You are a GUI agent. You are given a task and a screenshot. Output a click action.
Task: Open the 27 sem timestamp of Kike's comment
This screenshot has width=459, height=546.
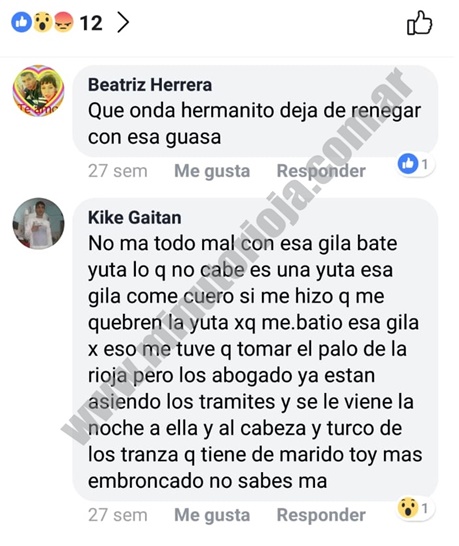(118, 515)
